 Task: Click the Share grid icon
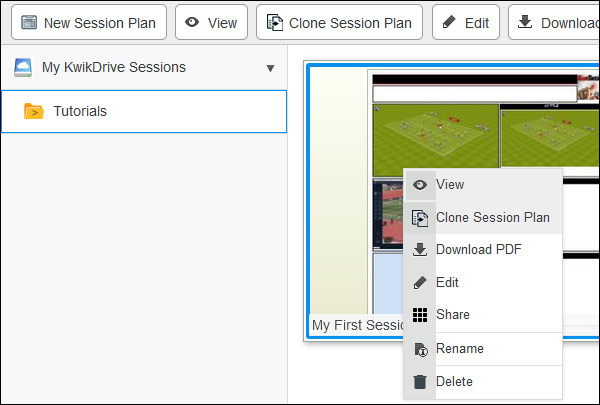pos(420,315)
